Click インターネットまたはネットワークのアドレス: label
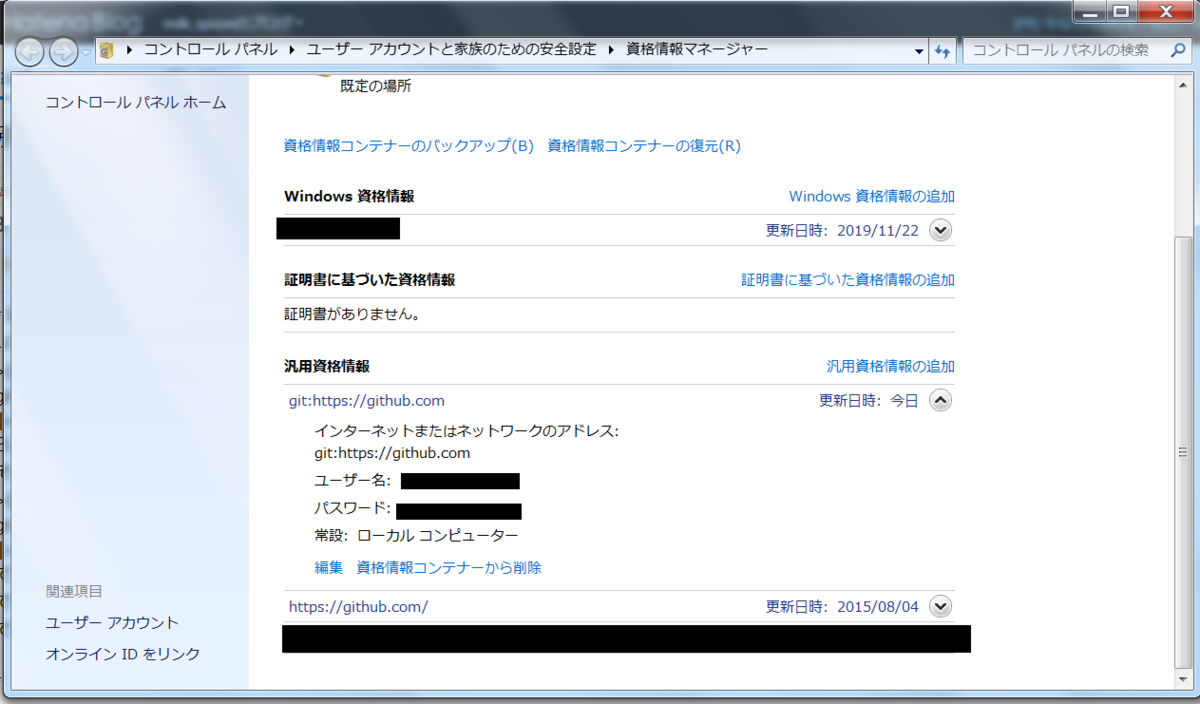The width and height of the screenshot is (1200, 704). 467,431
